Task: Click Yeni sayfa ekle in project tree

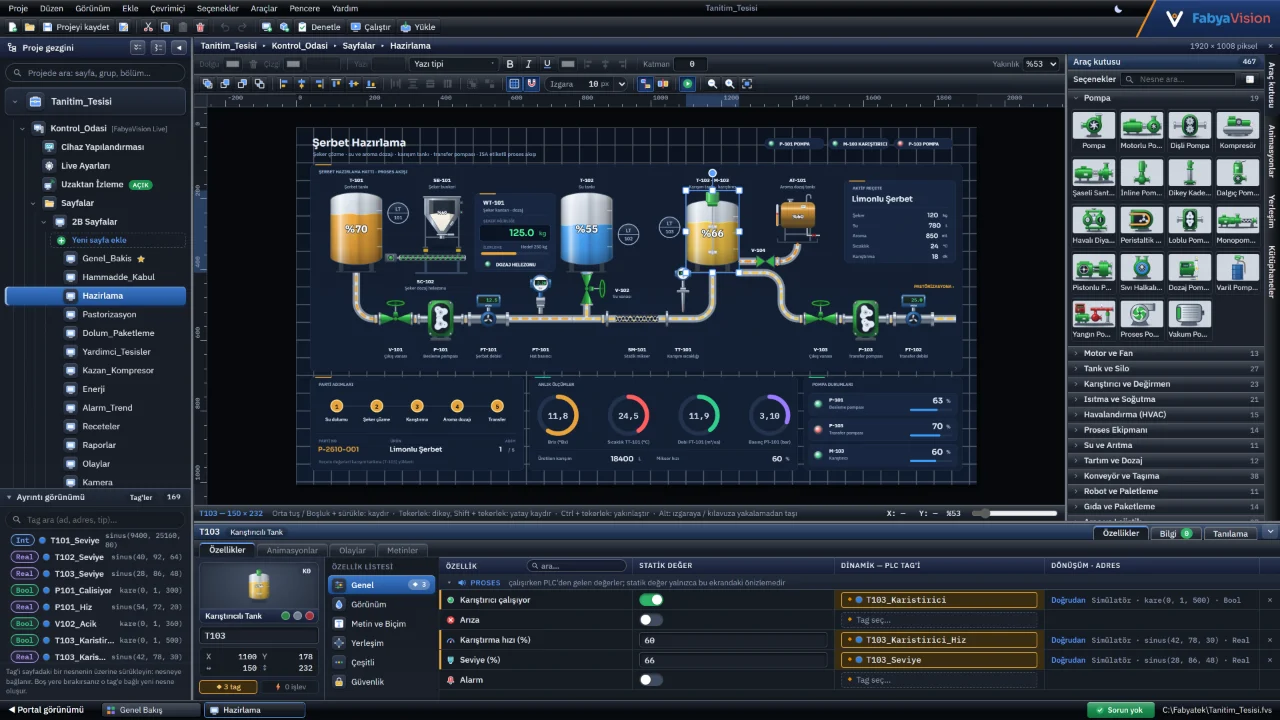Action: pos(118,240)
